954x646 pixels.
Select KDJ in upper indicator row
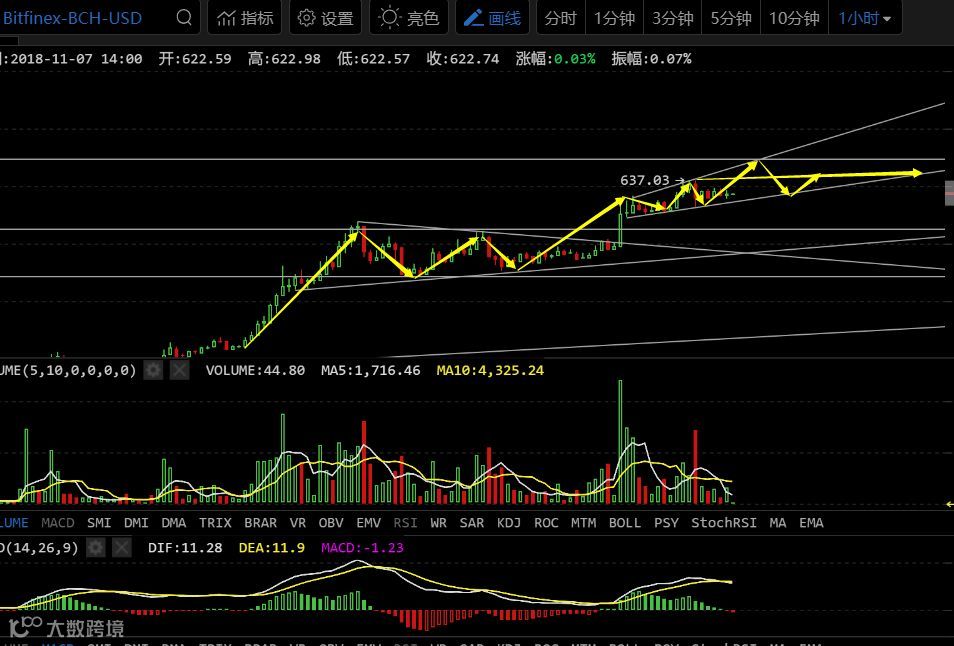point(509,523)
